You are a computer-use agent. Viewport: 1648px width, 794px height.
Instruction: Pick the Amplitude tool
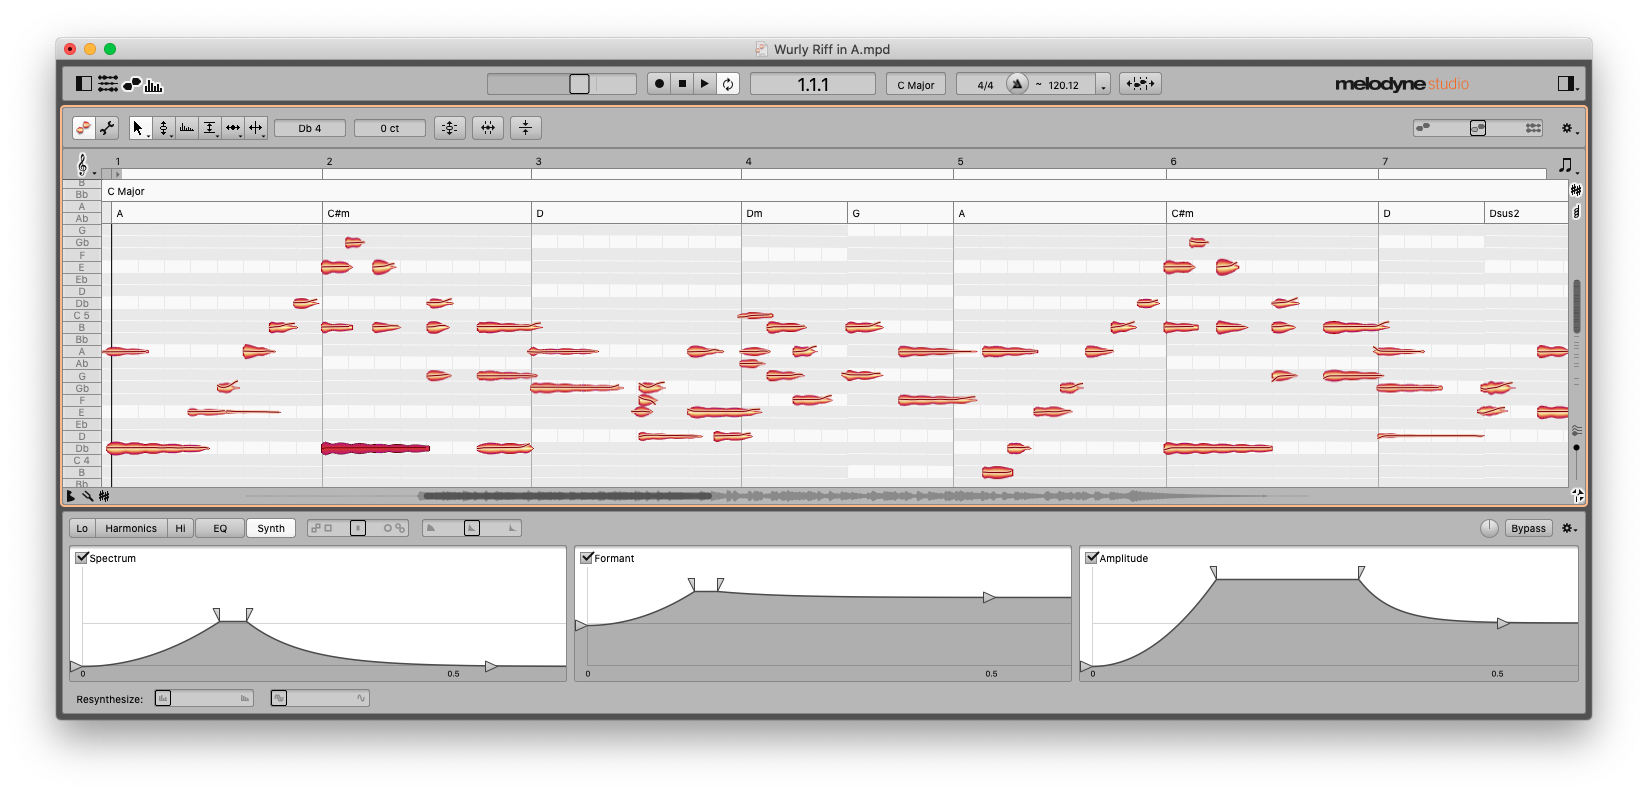pos(209,128)
